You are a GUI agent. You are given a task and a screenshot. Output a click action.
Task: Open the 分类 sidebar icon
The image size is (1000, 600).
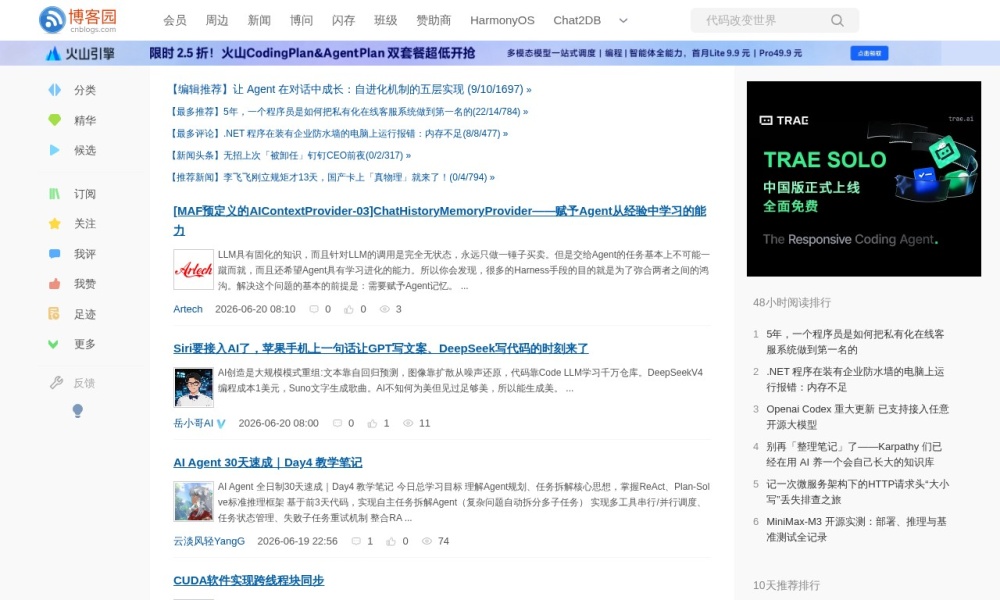[x=55, y=90]
